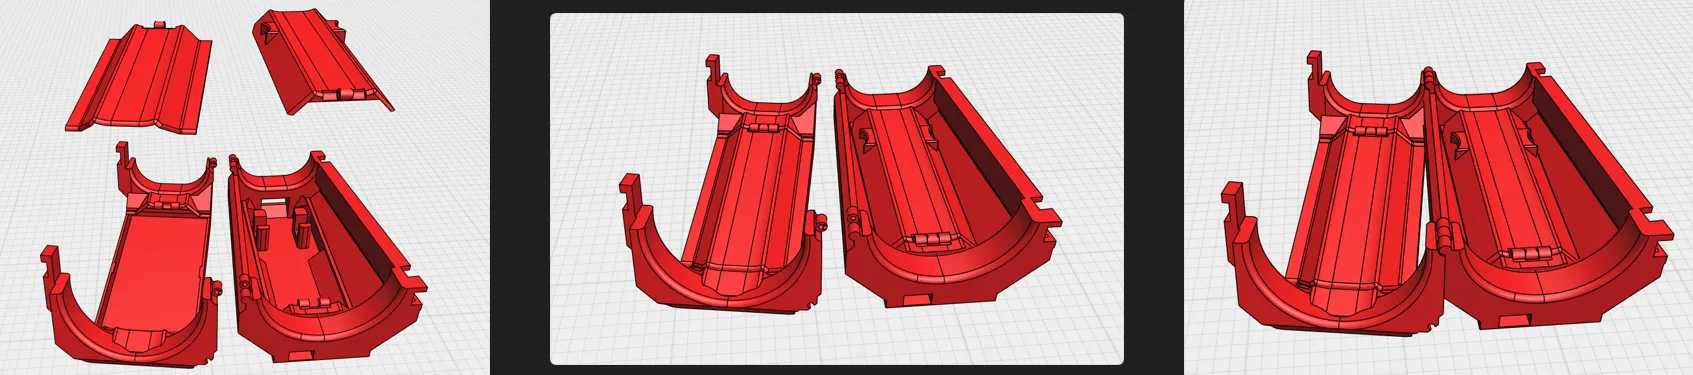Select the left image with four separated parts
Viewport: 1693px width, 375px height.
[x=243, y=187]
